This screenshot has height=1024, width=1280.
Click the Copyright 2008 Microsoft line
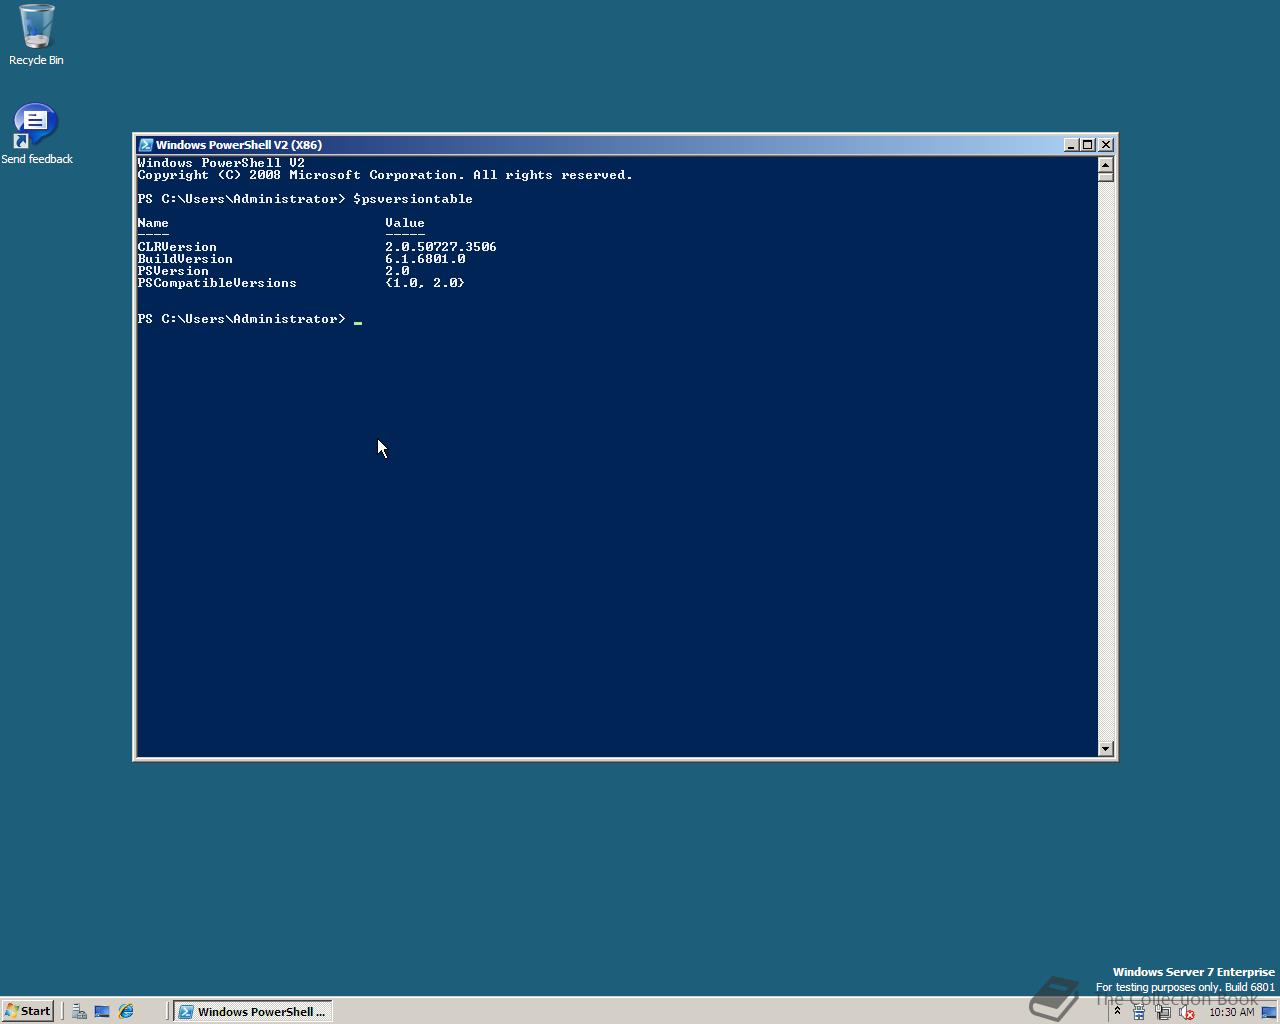(385, 175)
